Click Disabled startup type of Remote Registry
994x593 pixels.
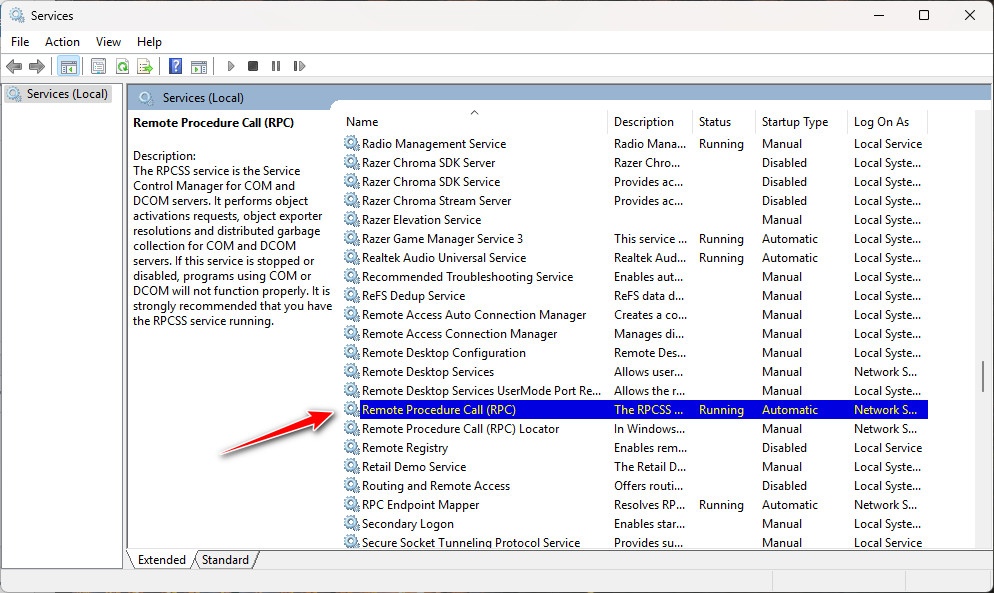[784, 448]
